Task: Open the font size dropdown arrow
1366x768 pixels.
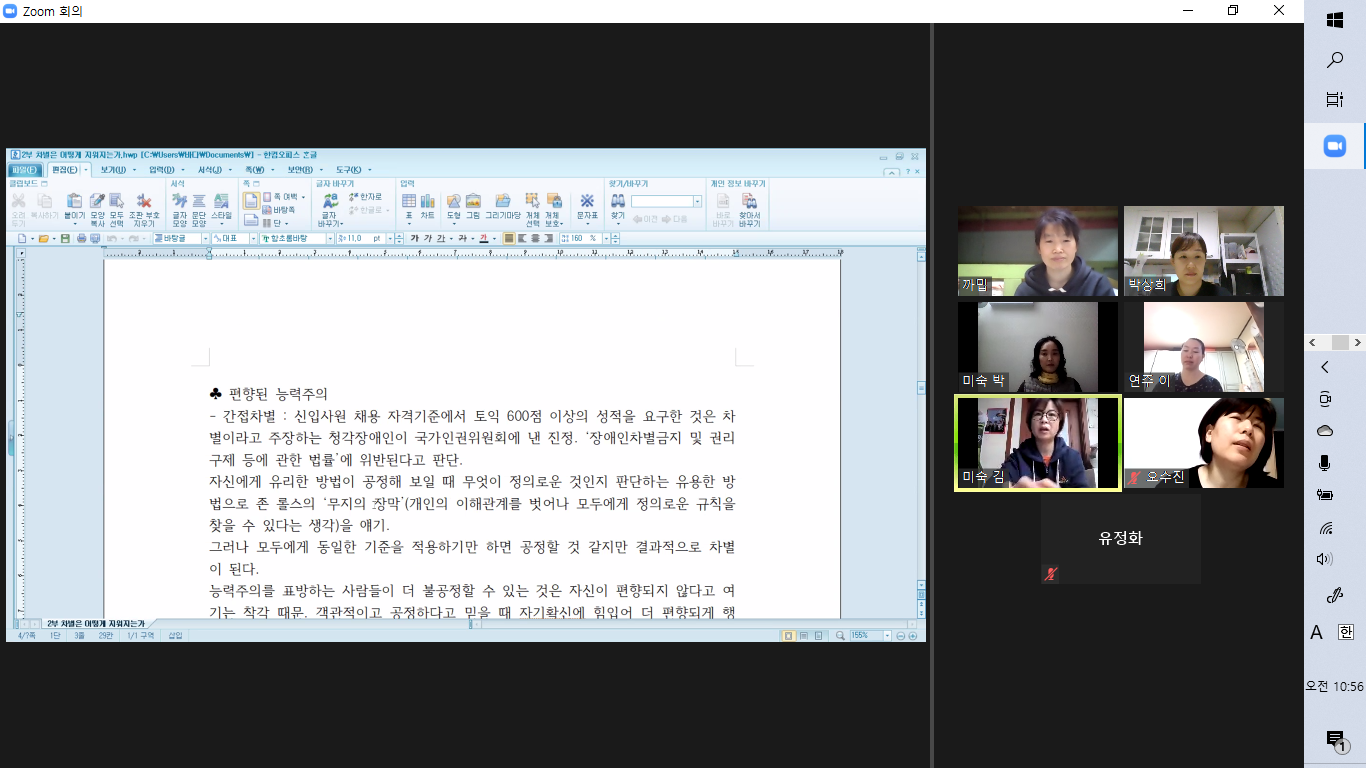Action: pyautogui.click(x=390, y=239)
